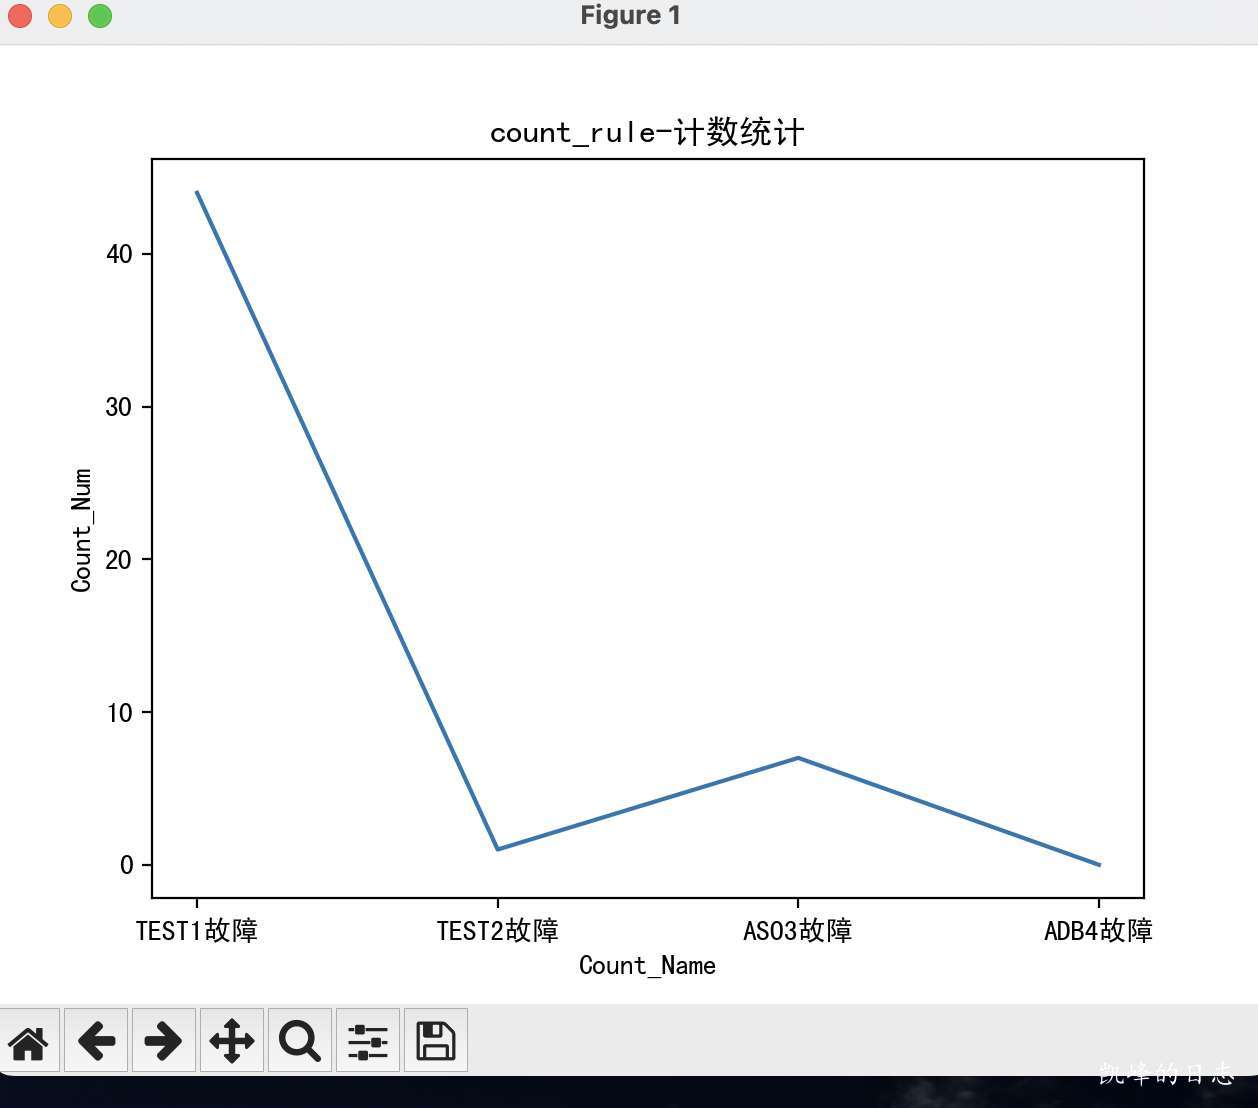
Task: Select the TEST1故障 x-axis tick label
Action: (x=197, y=932)
